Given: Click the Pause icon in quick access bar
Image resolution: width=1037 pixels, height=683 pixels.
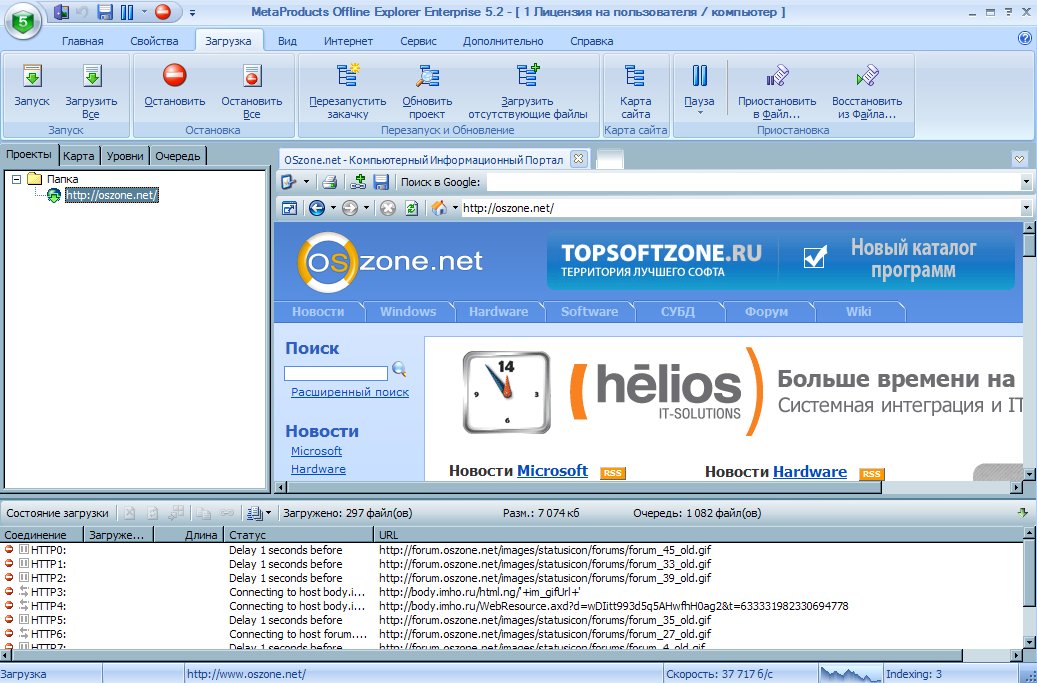Looking at the screenshot, I should coord(127,12).
